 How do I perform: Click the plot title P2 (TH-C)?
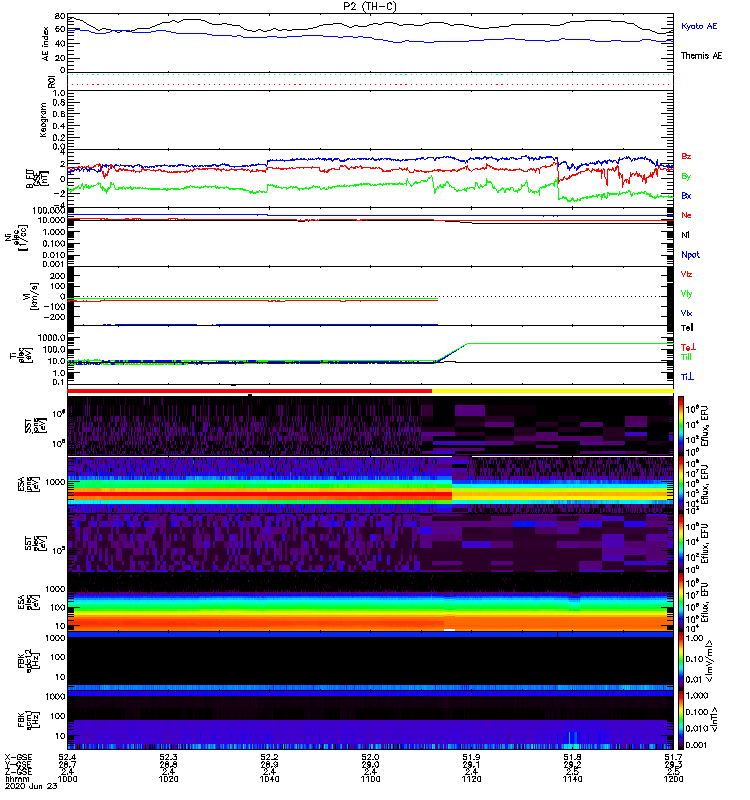click(x=370, y=6)
